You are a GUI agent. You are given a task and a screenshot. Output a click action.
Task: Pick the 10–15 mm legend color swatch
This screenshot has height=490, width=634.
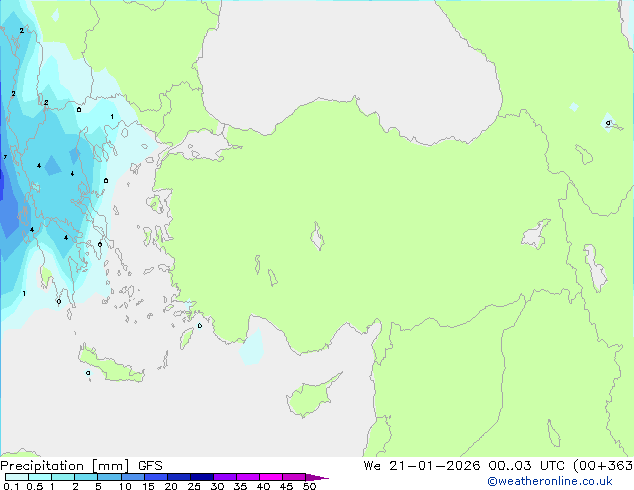click(133, 477)
